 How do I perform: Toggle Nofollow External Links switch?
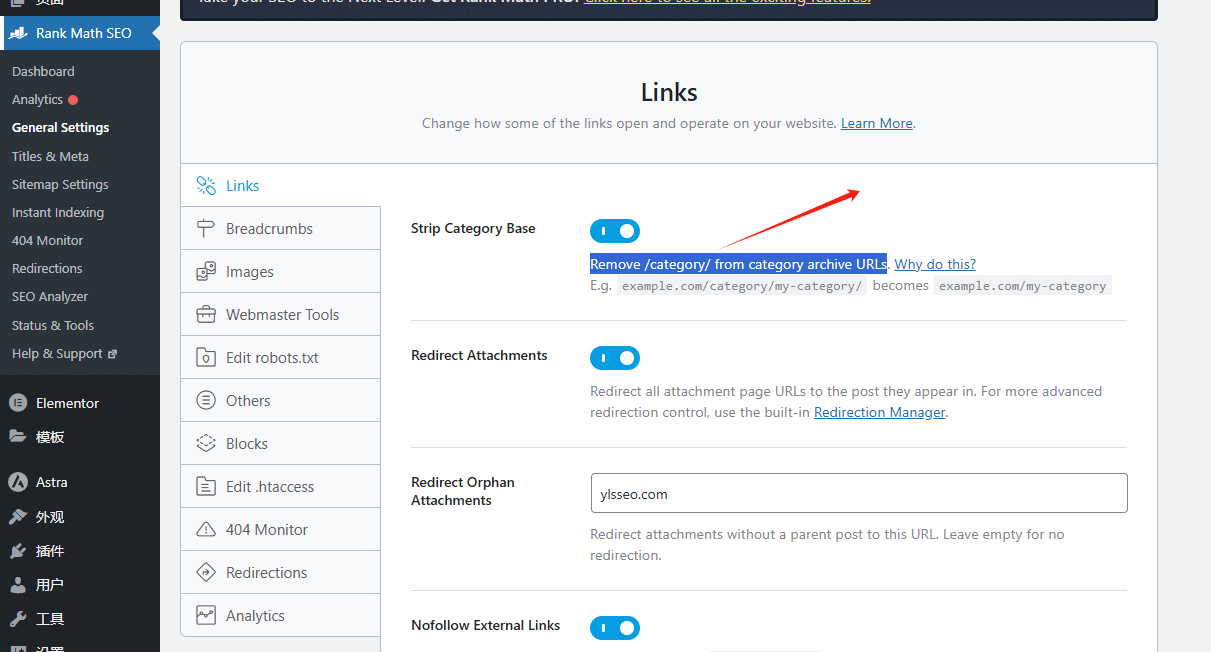[x=615, y=628]
